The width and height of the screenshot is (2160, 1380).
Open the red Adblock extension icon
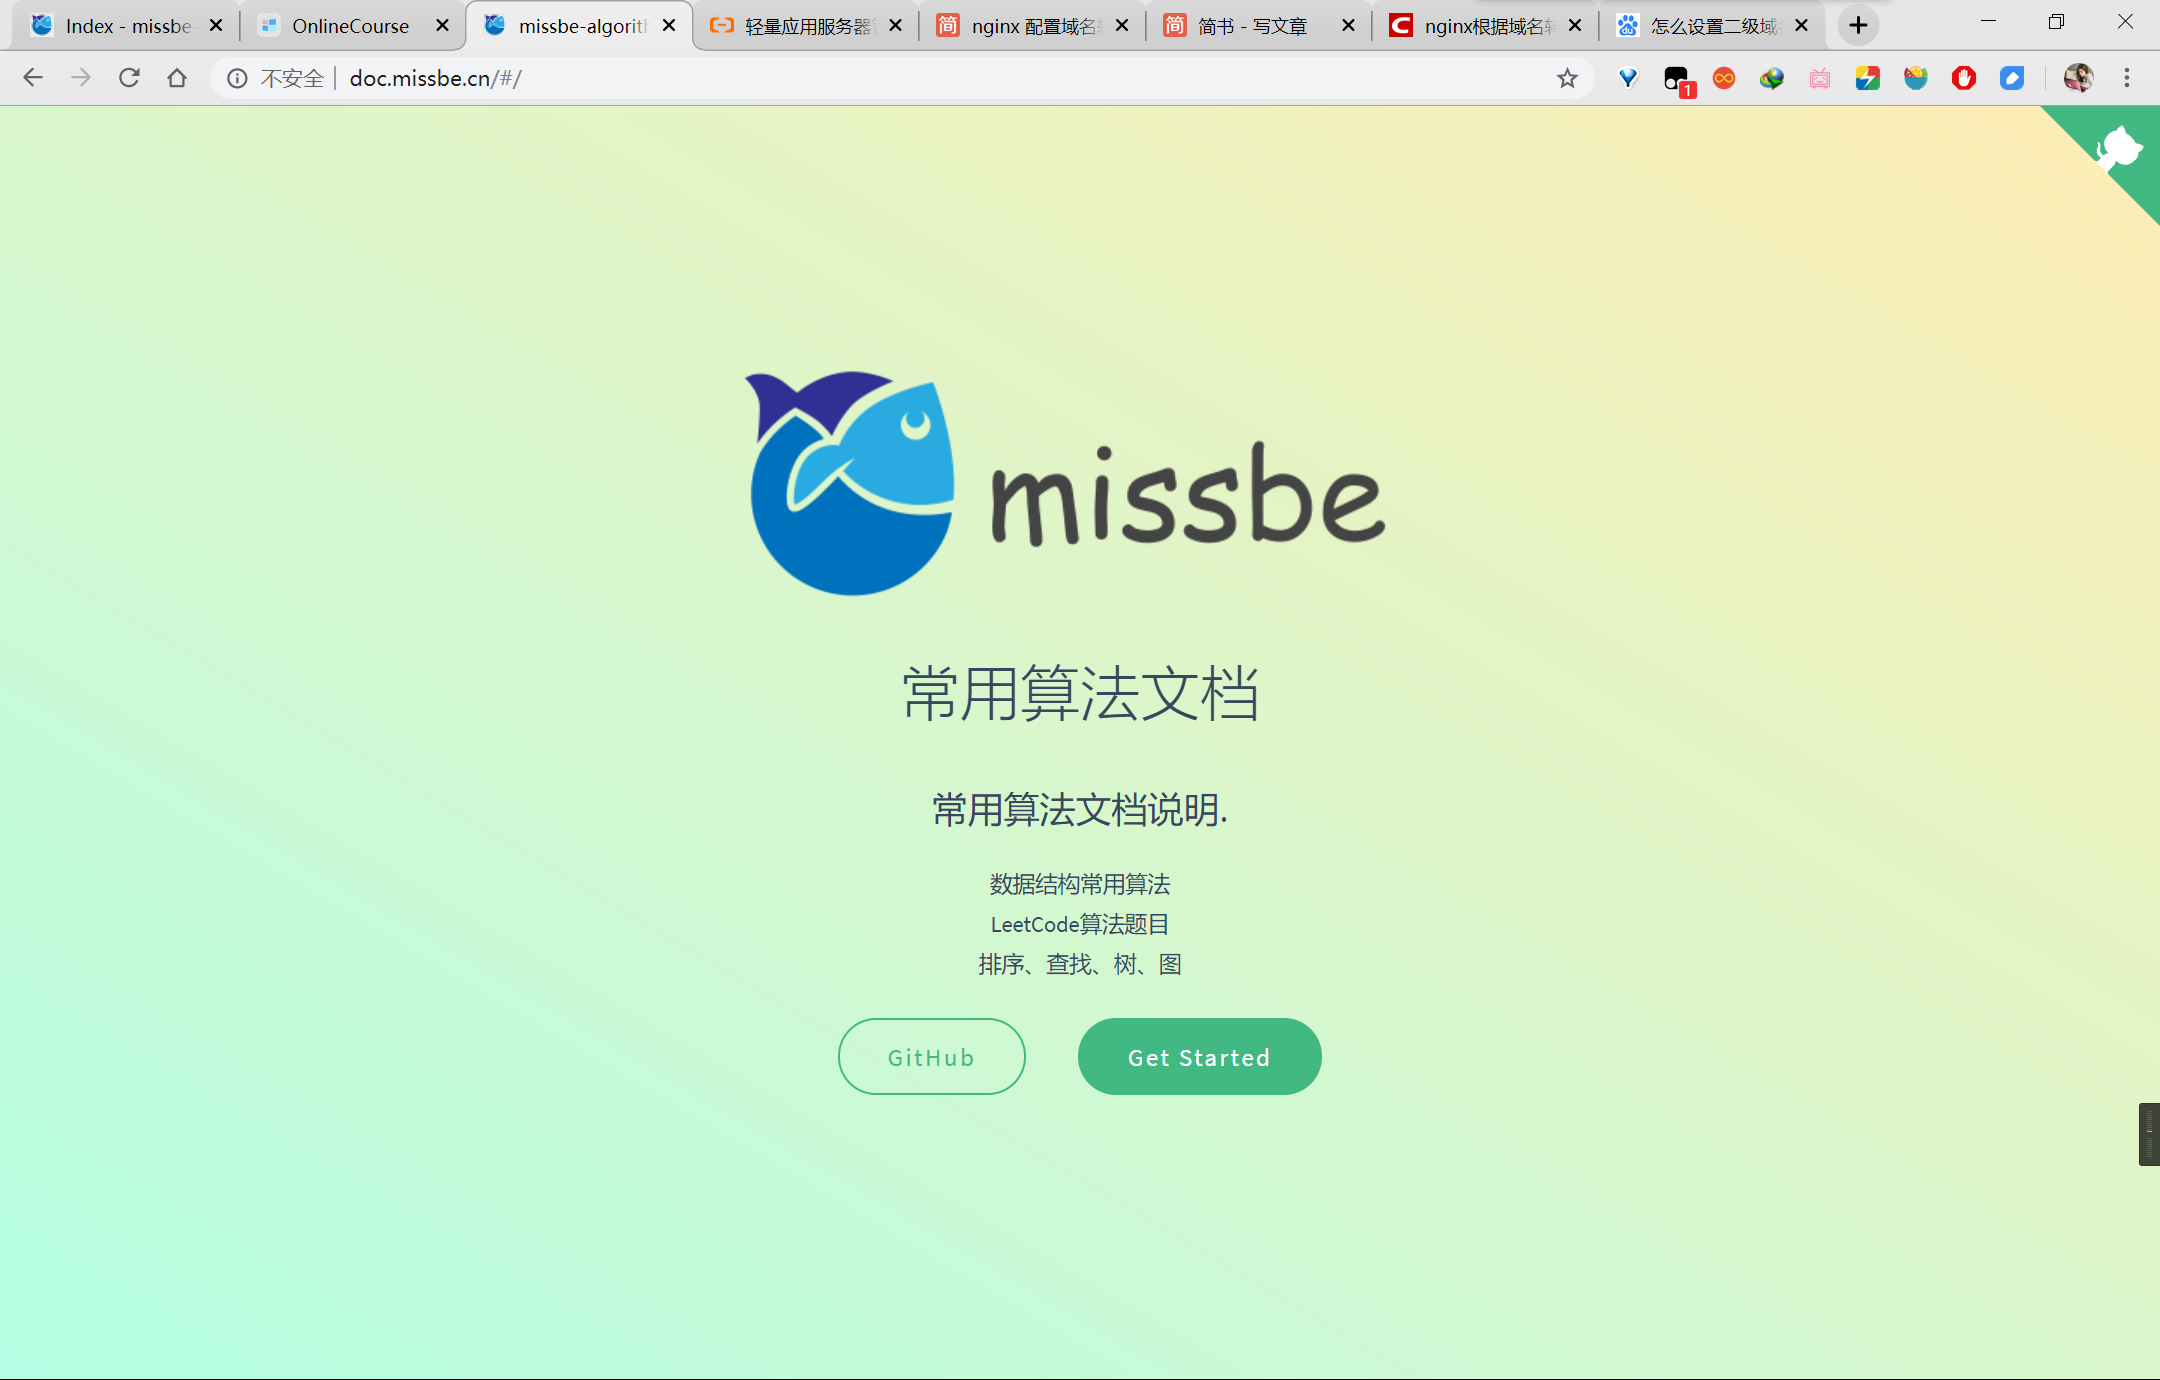pyautogui.click(x=1963, y=78)
